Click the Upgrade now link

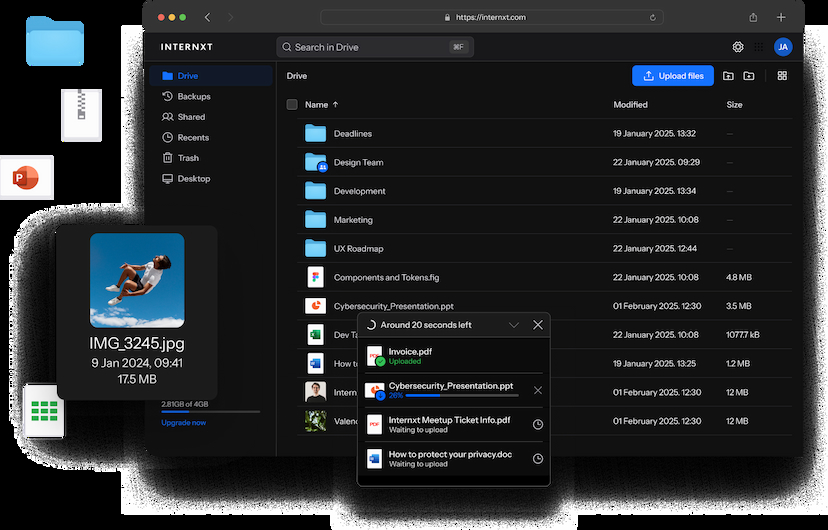coord(184,423)
